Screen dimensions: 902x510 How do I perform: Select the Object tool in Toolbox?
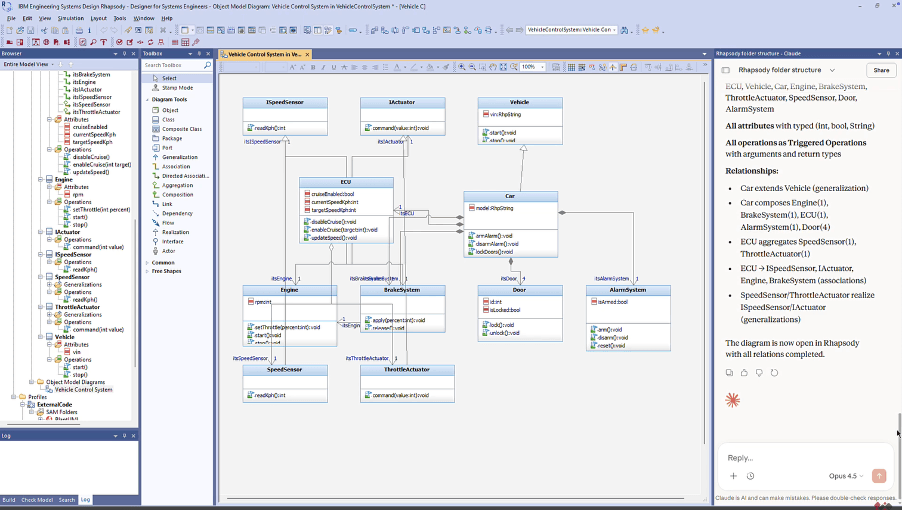tap(170, 110)
